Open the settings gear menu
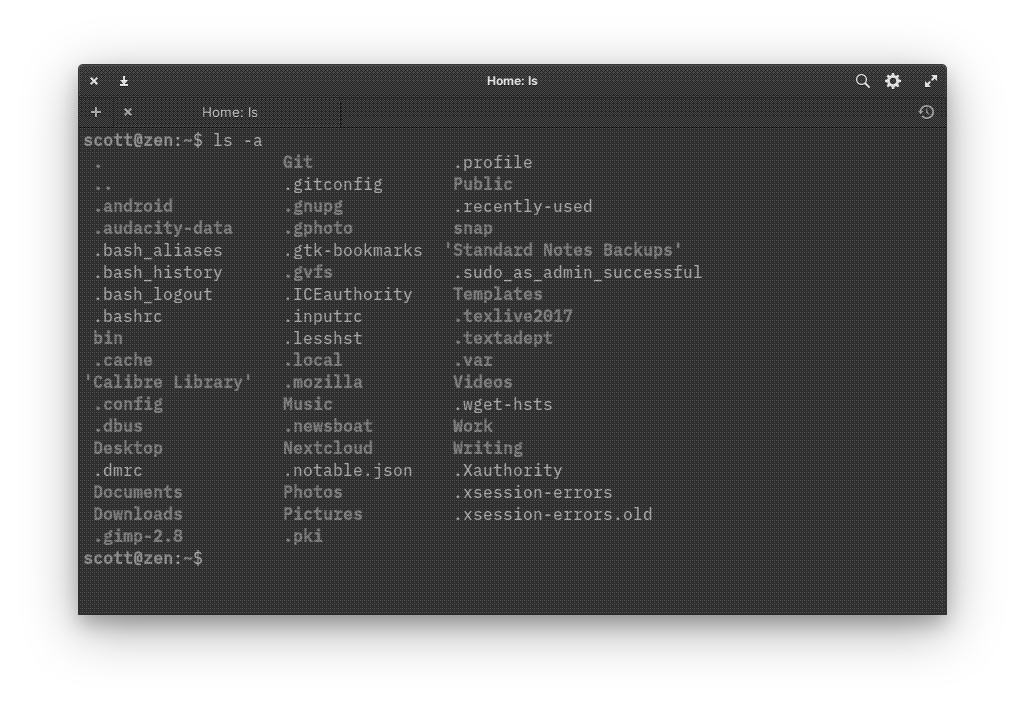 pos(893,81)
